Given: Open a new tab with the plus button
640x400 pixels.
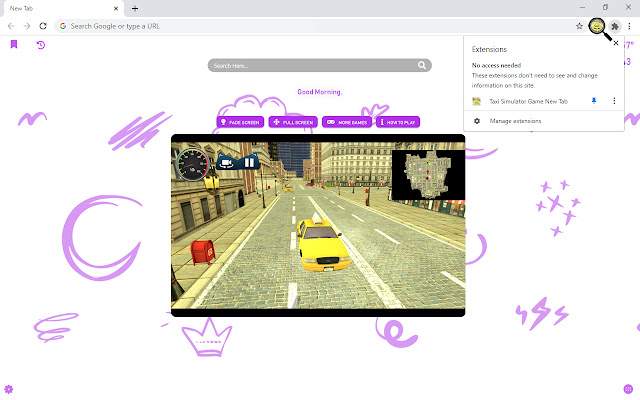Looking at the screenshot, I should (135, 9).
